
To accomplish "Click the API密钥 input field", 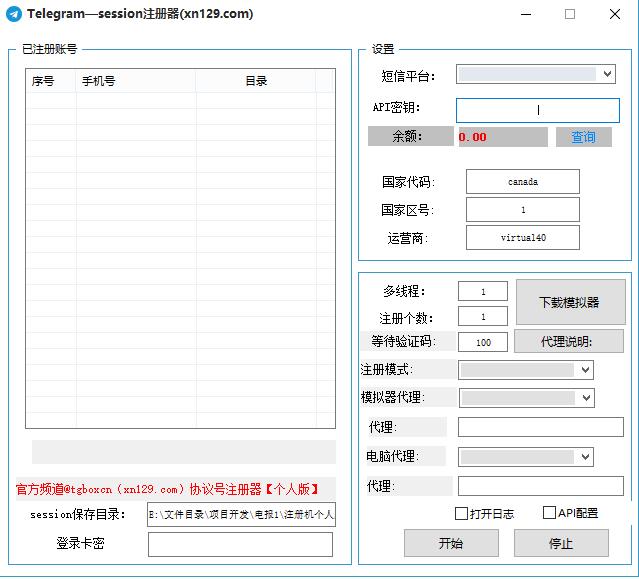I will [538, 110].
